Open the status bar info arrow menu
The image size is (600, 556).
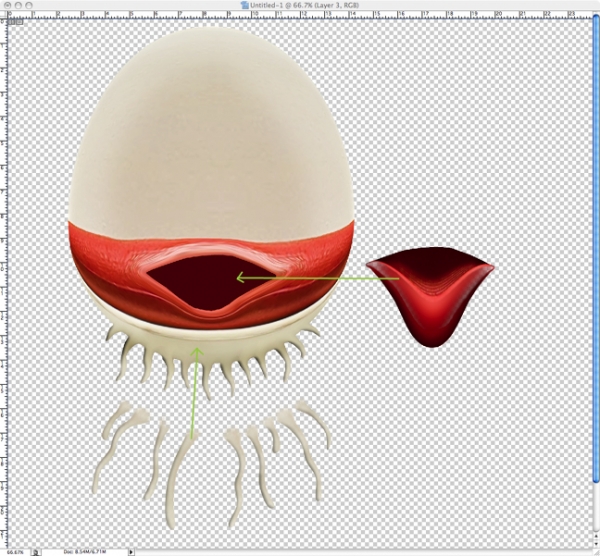pos(131,552)
